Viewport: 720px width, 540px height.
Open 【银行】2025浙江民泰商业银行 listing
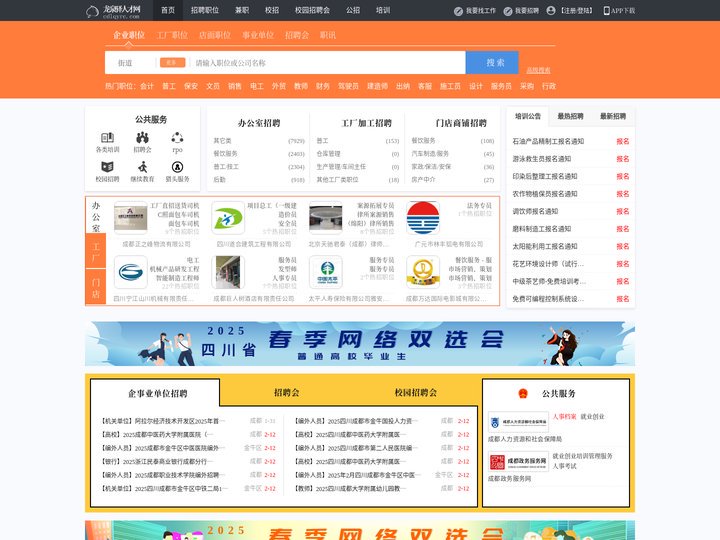158,461
